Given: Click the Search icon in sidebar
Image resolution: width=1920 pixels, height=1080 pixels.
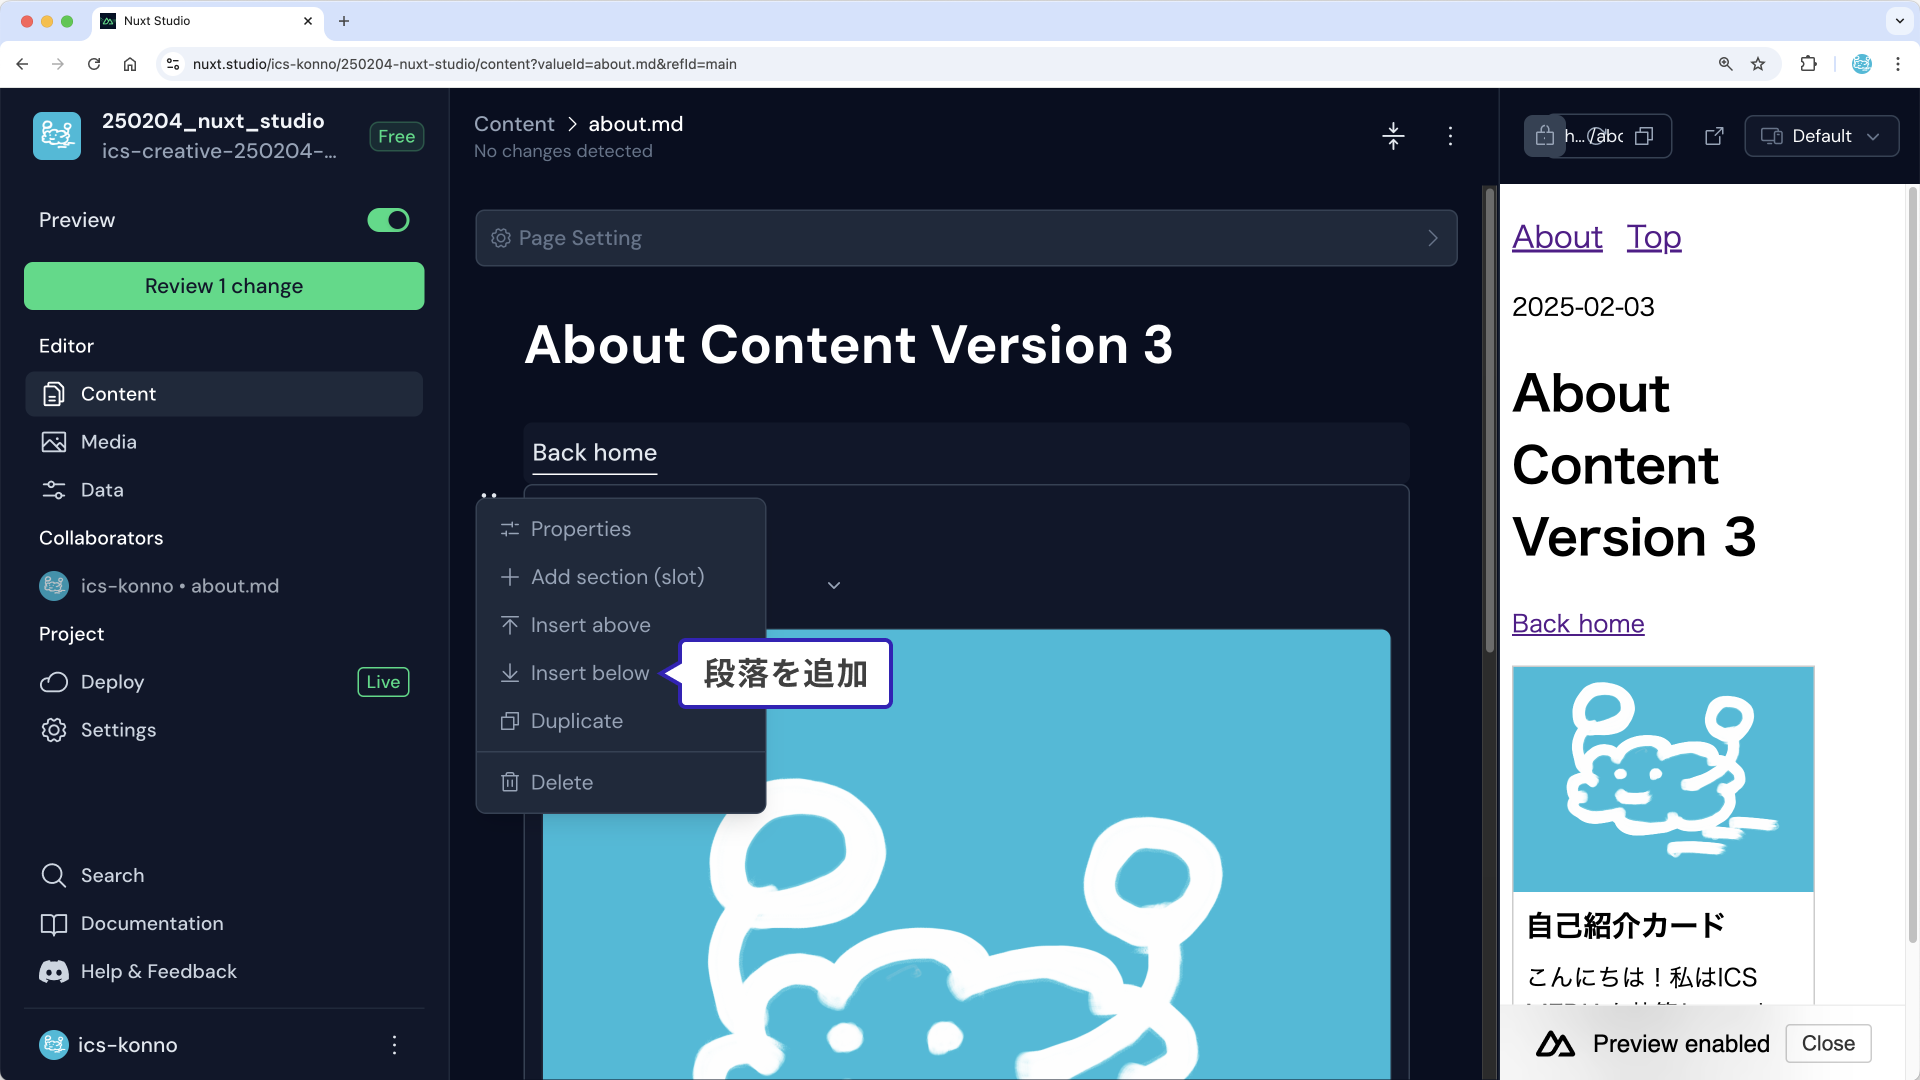Looking at the screenshot, I should point(54,874).
